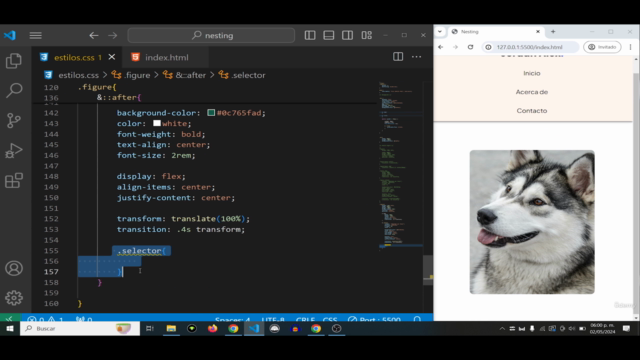Click the sticky &::after{ line 136
Screen dimensions: 640x360
[x=119, y=98]
